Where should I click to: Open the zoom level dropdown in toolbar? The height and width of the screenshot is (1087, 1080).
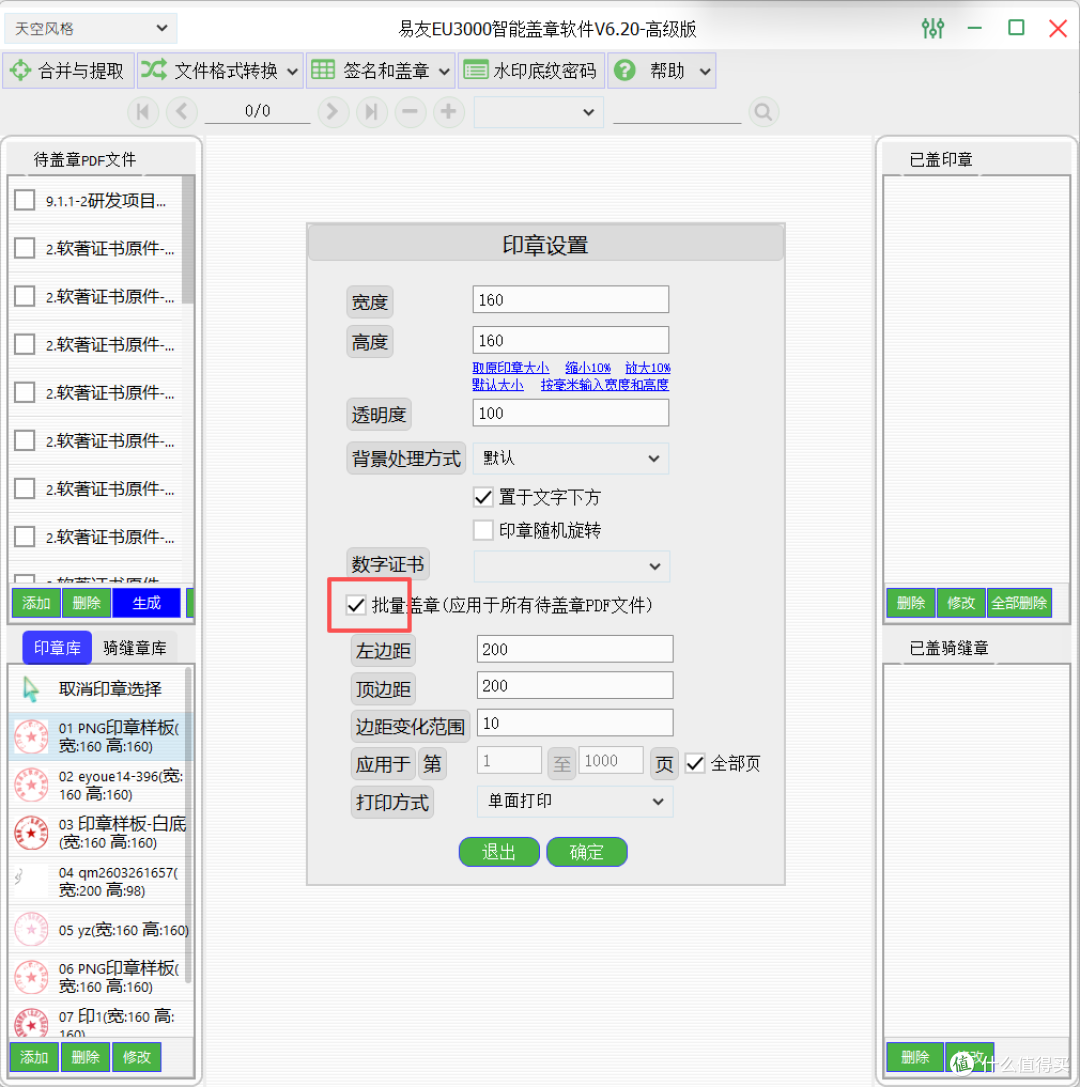click(x=538, y=112)
